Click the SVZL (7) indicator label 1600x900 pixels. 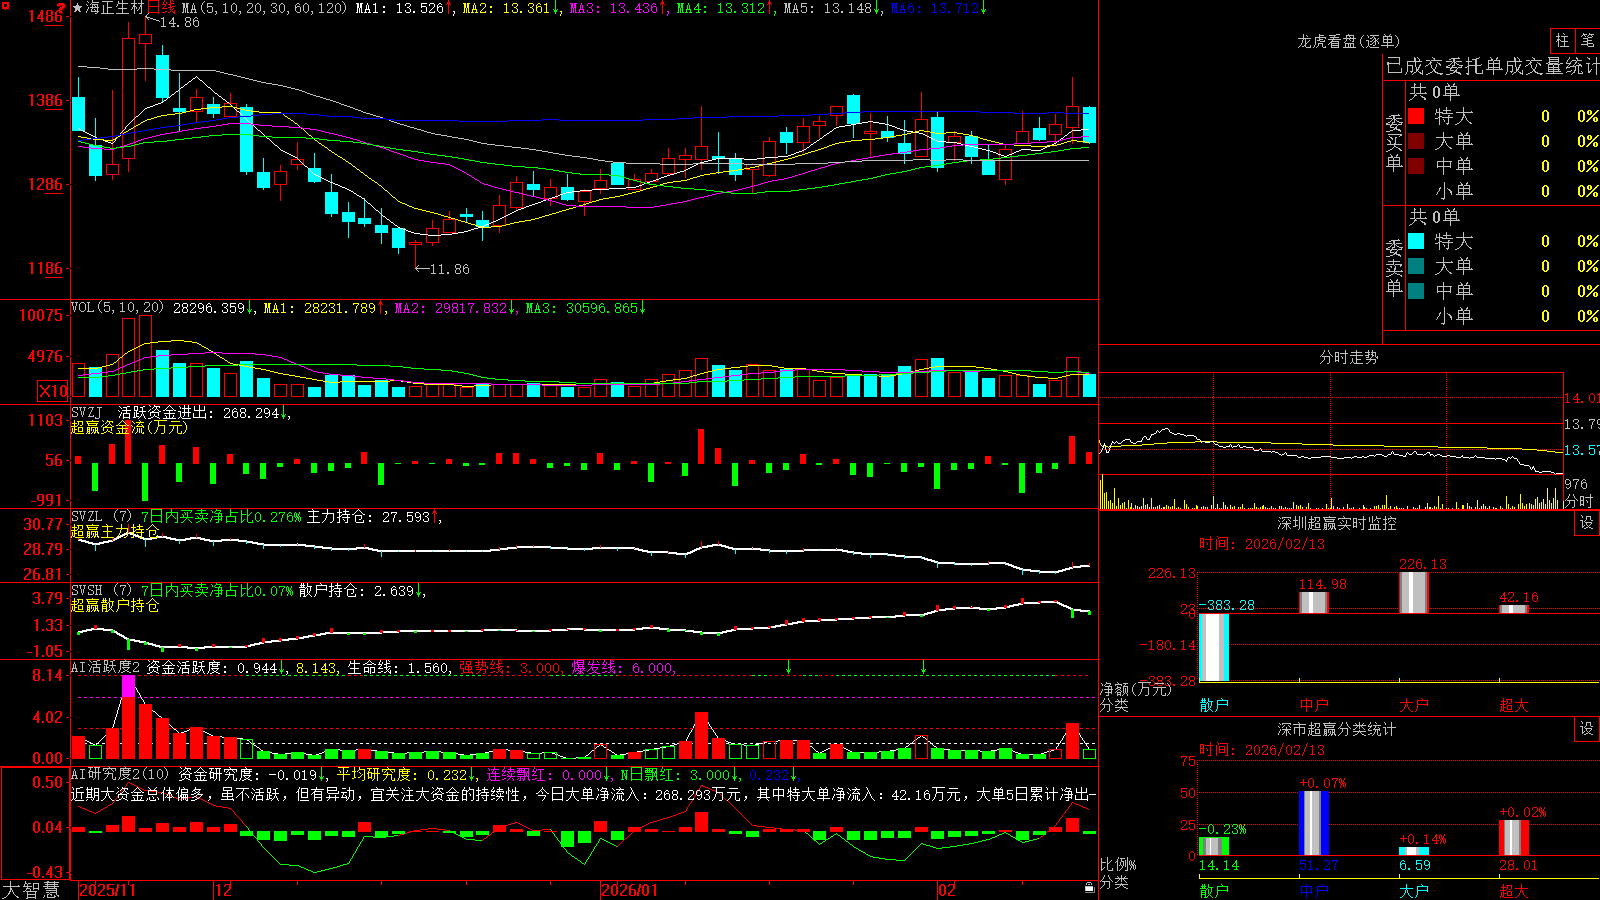[x=102, y=517]
